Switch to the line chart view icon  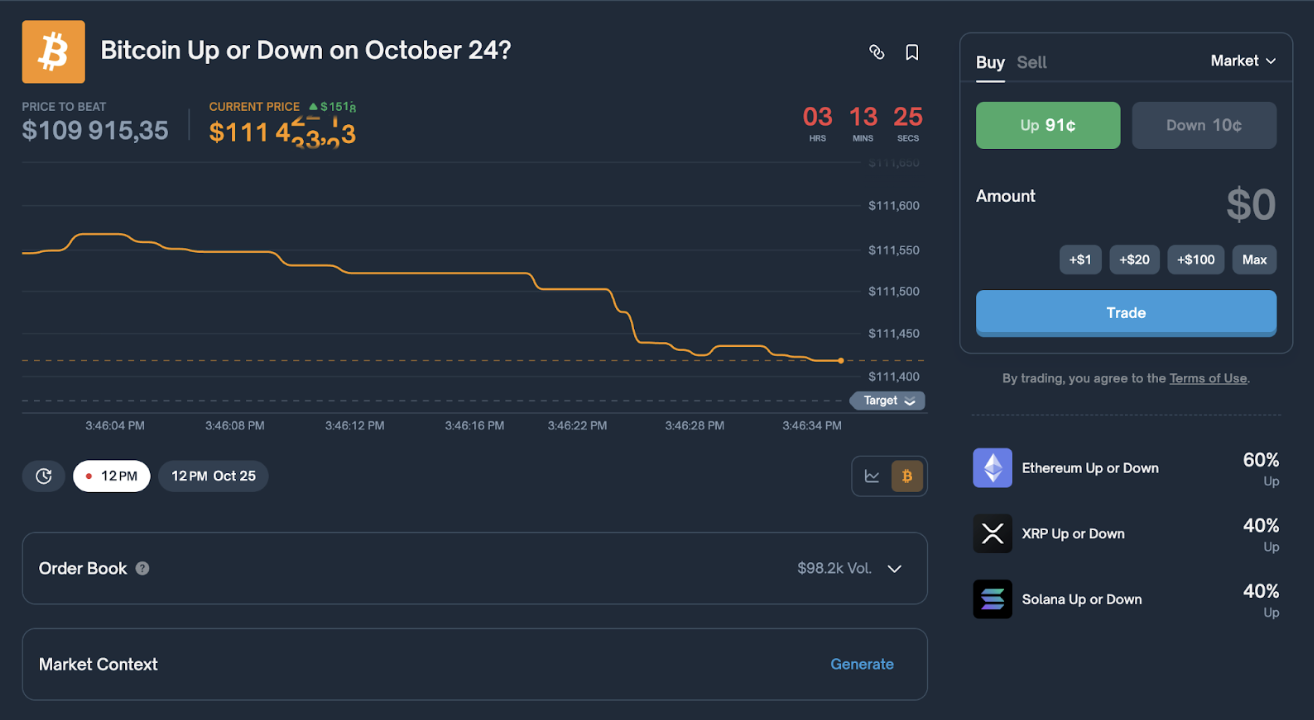pyautogui.click(x=872, y=476)
